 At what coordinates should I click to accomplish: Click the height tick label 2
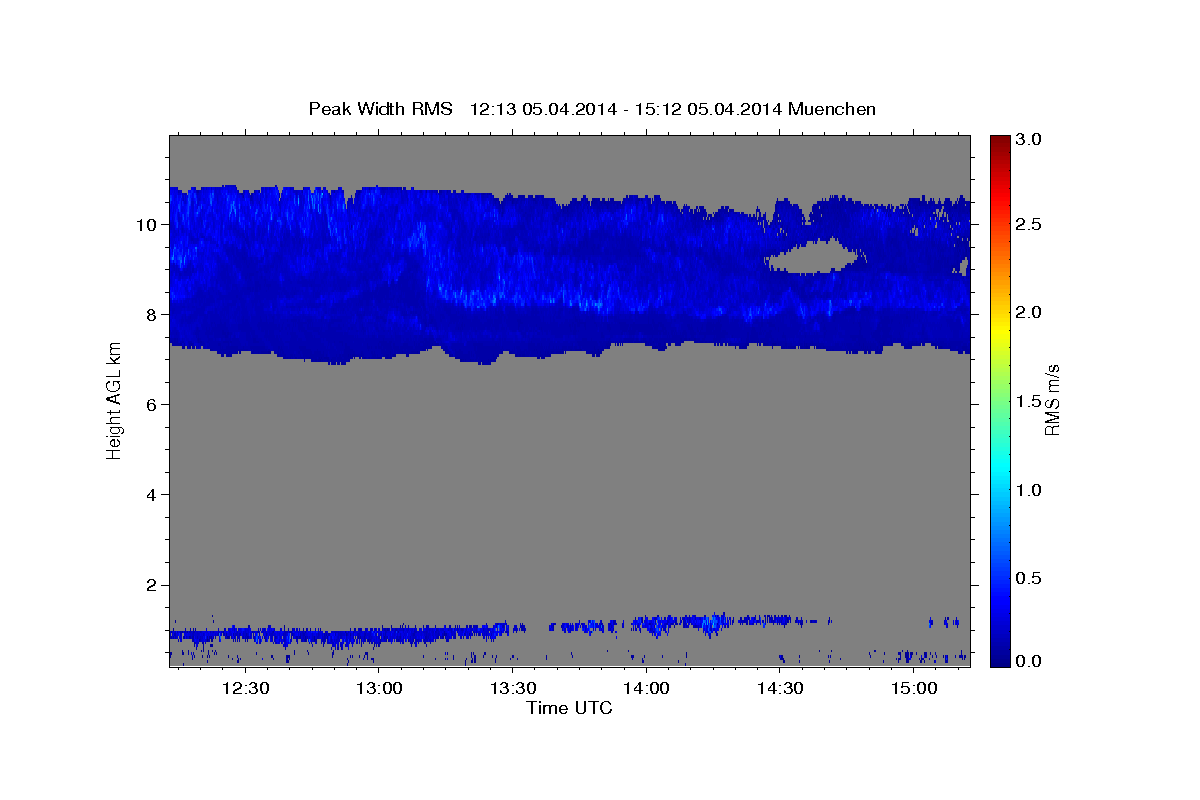(x=152, y=585)
